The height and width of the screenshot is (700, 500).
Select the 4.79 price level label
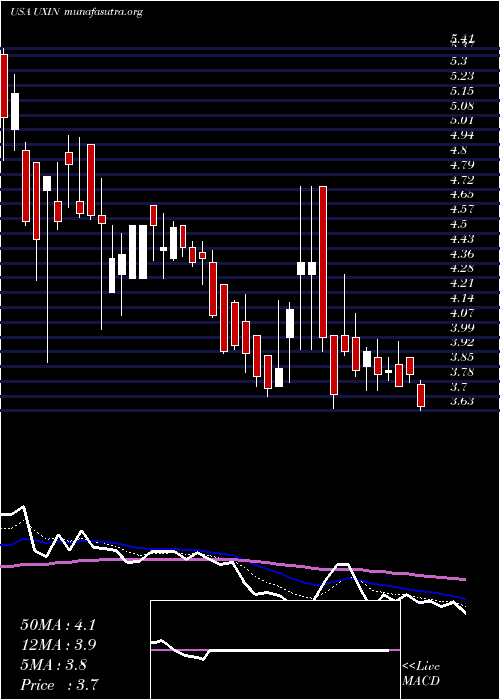[462, 165]
